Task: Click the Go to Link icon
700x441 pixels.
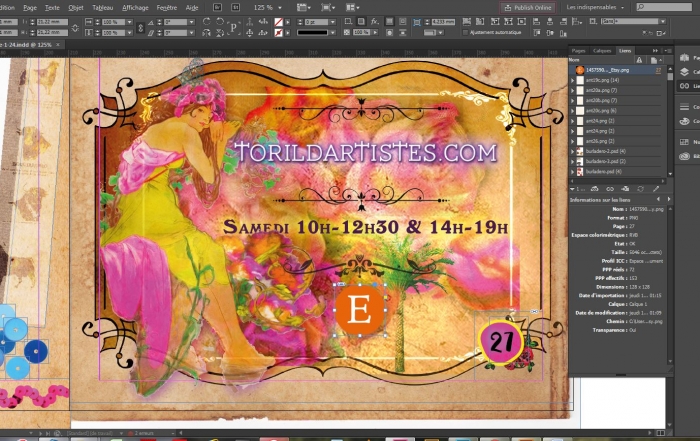Action: coord(625,189)
